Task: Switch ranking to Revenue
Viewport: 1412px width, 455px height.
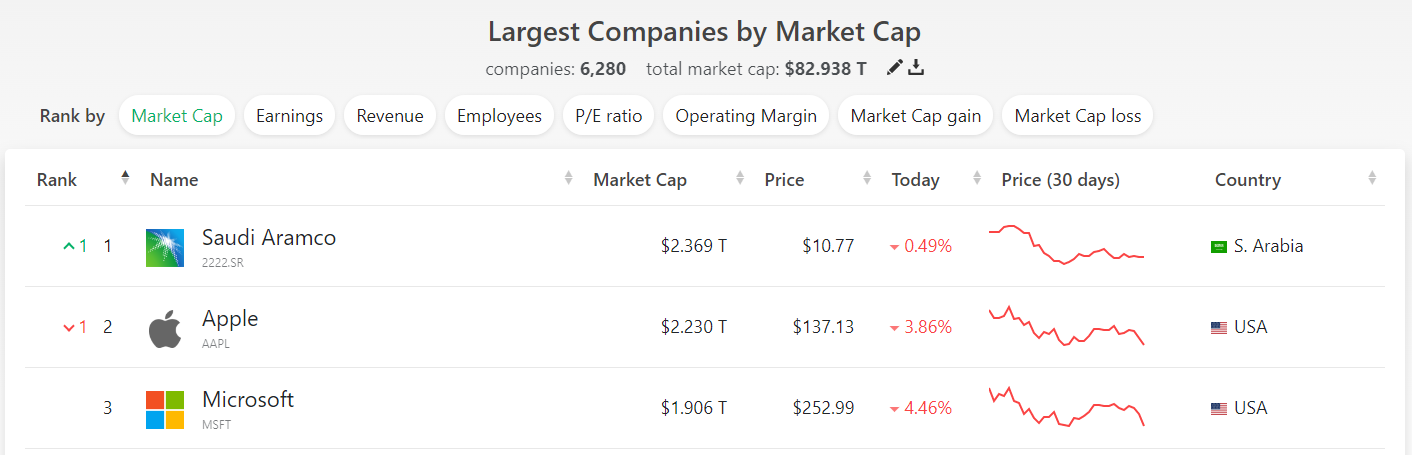Action: (390, 116)
